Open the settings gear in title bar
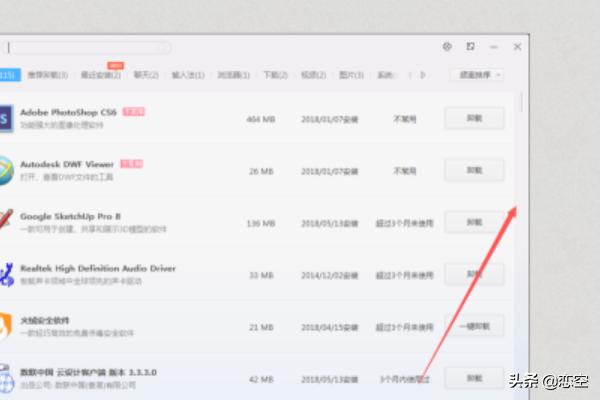600x400 pixels. point(447,46)
